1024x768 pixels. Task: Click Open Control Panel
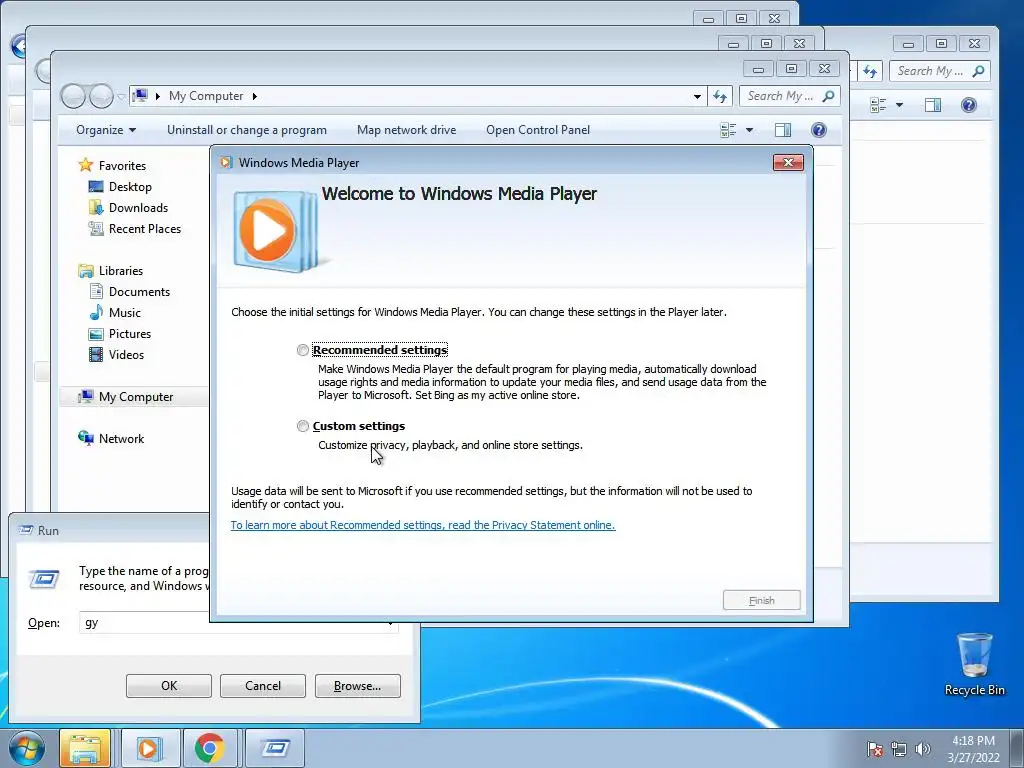pos(538,130)
